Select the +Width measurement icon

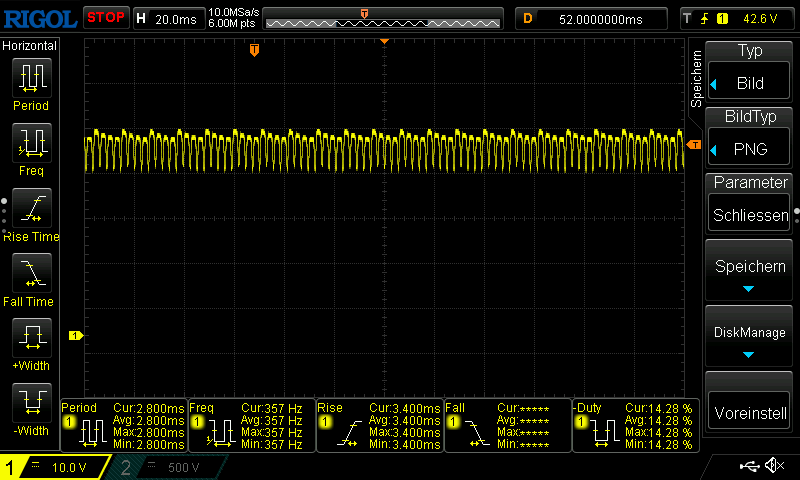(30, 337)
